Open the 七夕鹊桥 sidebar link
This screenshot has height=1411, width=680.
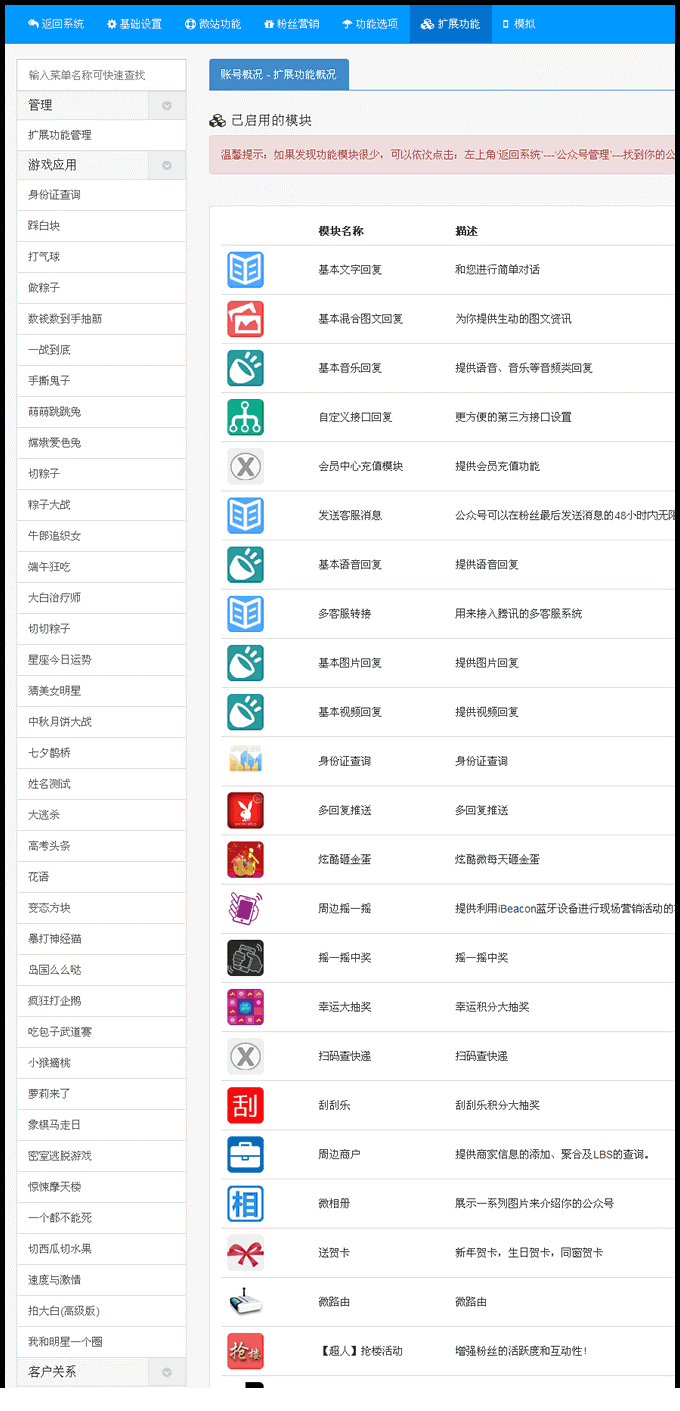tap(101, 753)
